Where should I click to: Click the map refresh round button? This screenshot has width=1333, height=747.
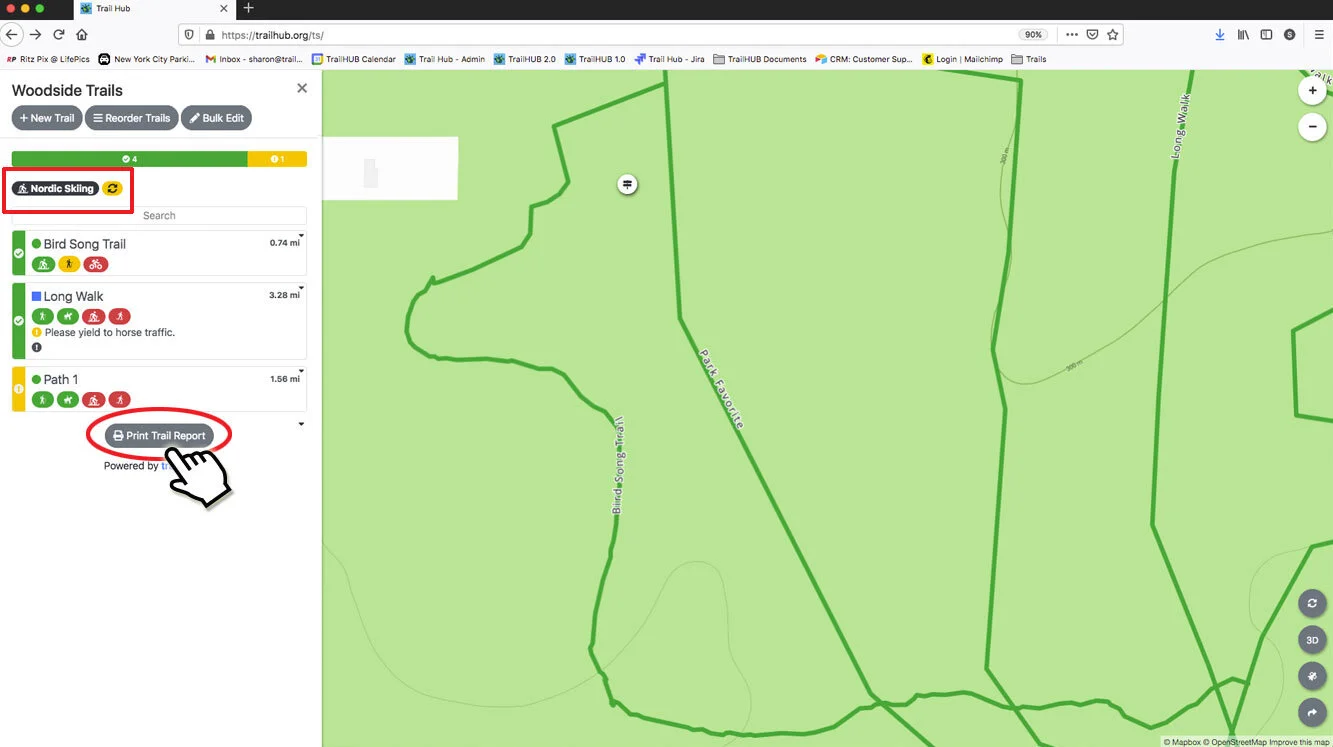[x=1312, y=604]
